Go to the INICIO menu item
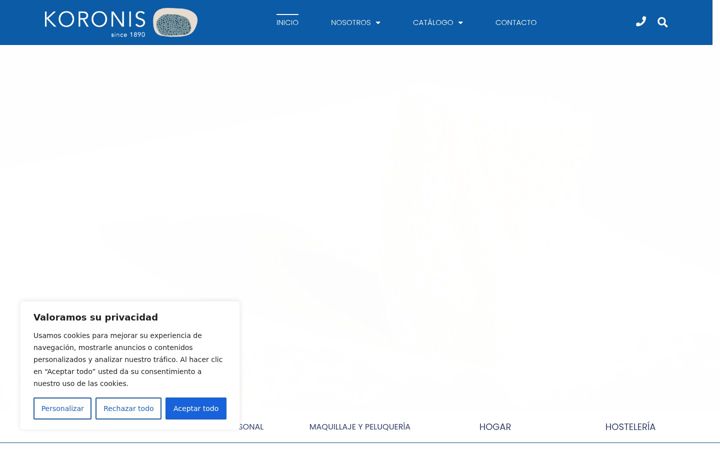Viewport: 720px width, 450px height. coord(287,22)
